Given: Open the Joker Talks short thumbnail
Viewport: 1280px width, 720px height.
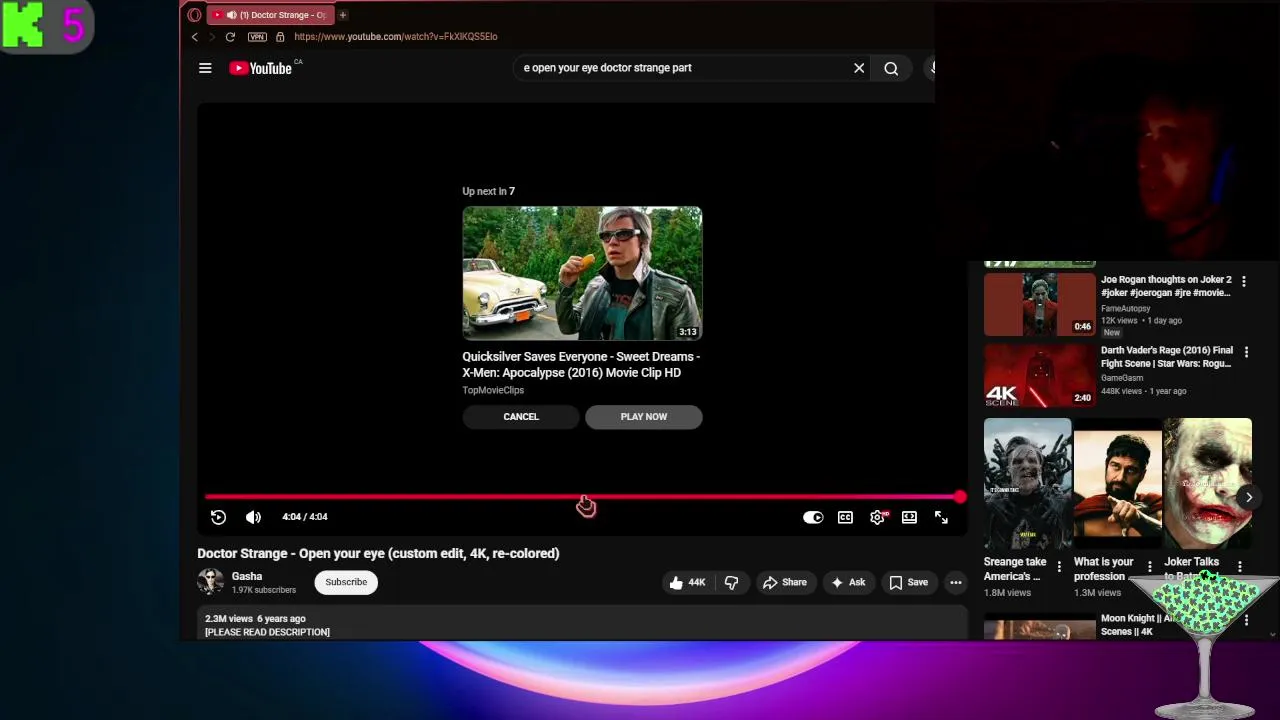Looking at the screenshot, I should [x=1207, y=484].
